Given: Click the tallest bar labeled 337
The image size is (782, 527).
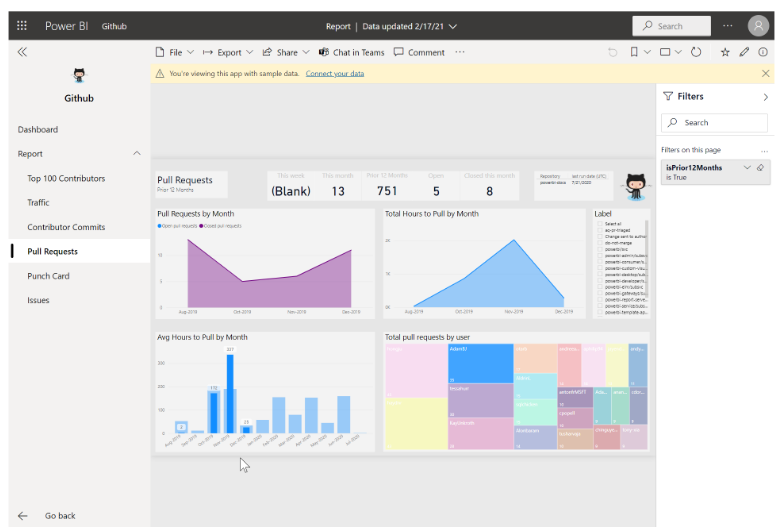Looking at the screenshot, I should click(230, 393).
